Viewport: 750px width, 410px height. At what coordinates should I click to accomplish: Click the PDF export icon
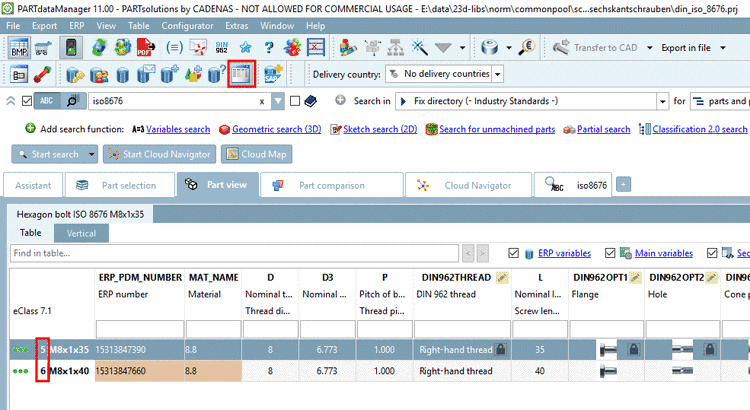(145, 47)
